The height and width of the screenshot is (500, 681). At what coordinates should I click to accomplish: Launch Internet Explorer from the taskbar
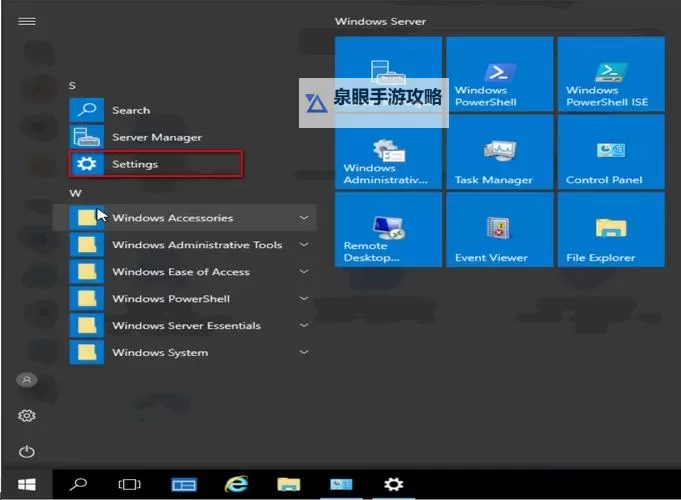(x=236, y=484)
